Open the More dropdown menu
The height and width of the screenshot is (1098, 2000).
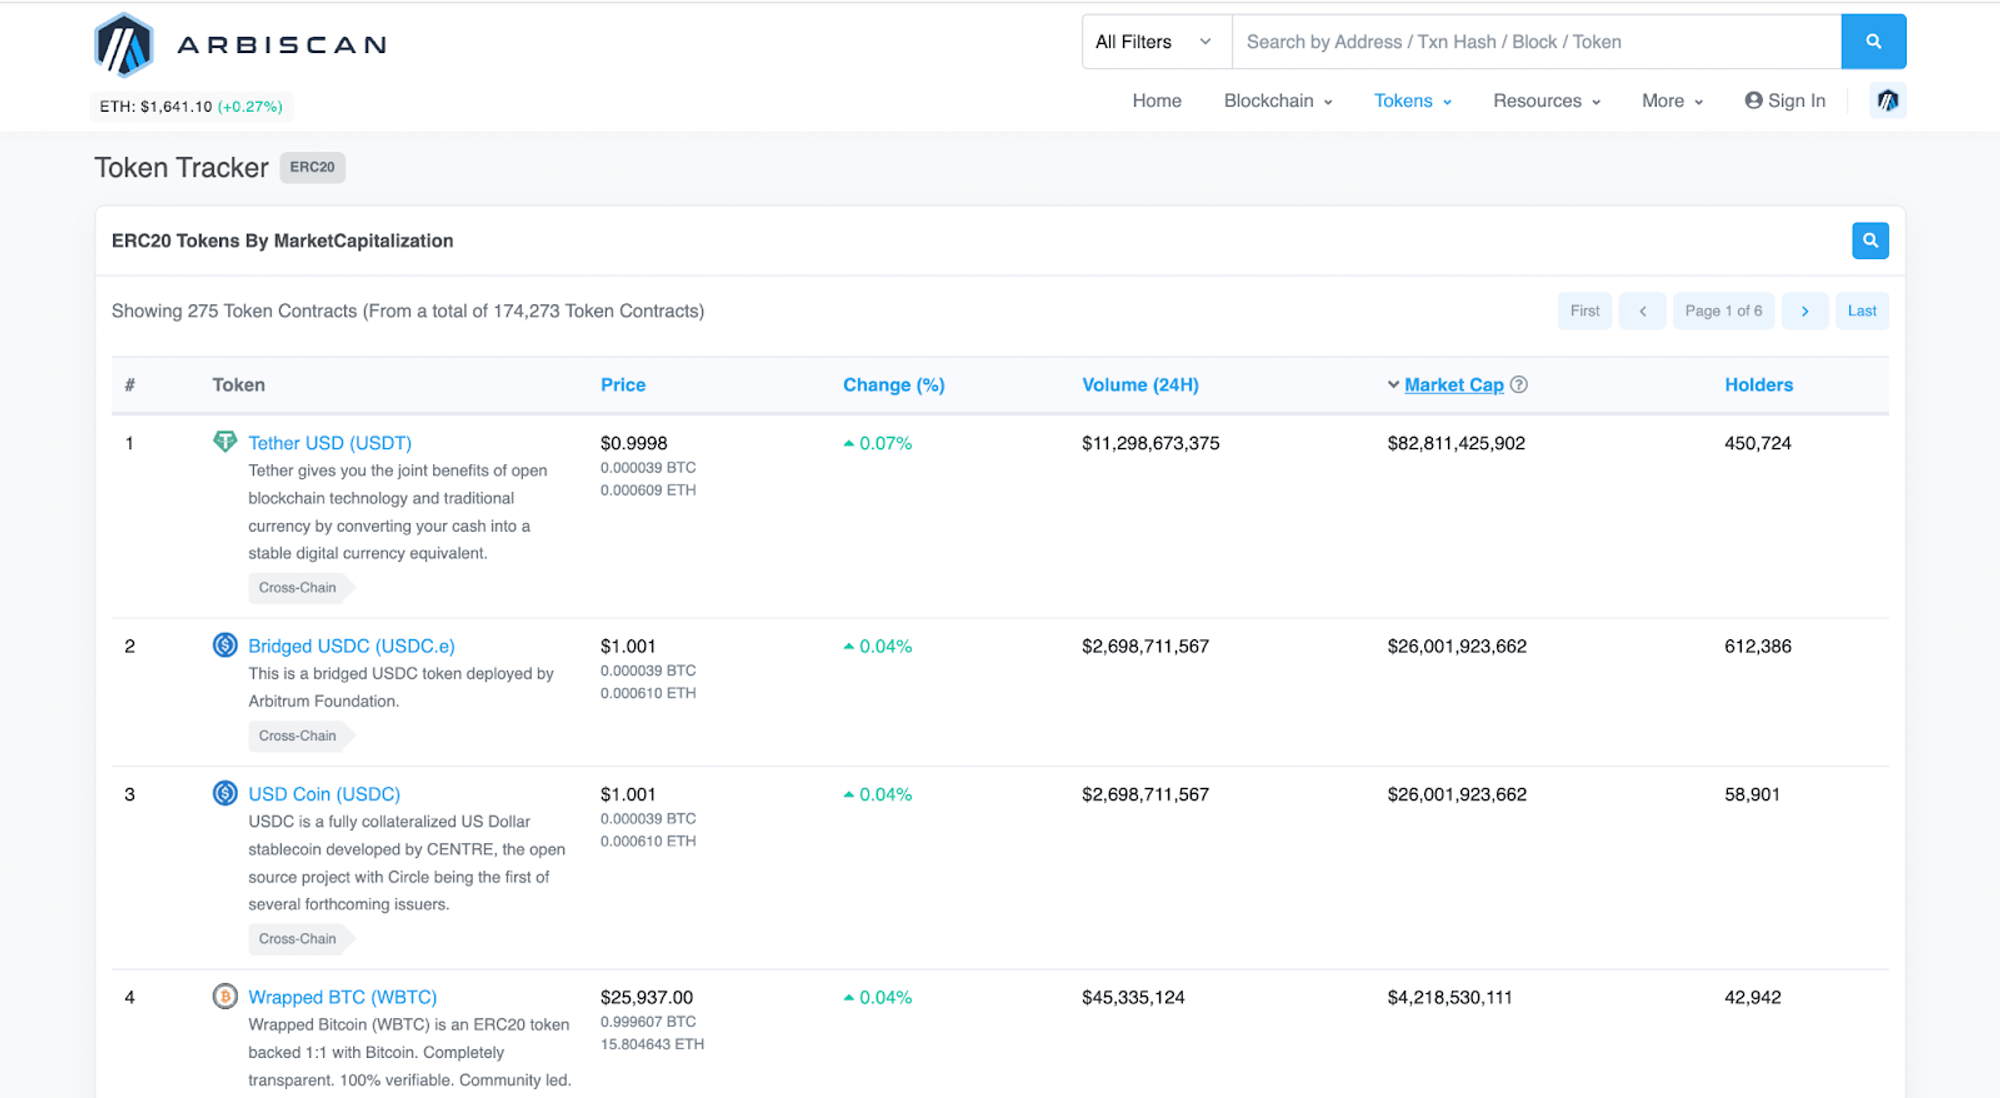1671,101
